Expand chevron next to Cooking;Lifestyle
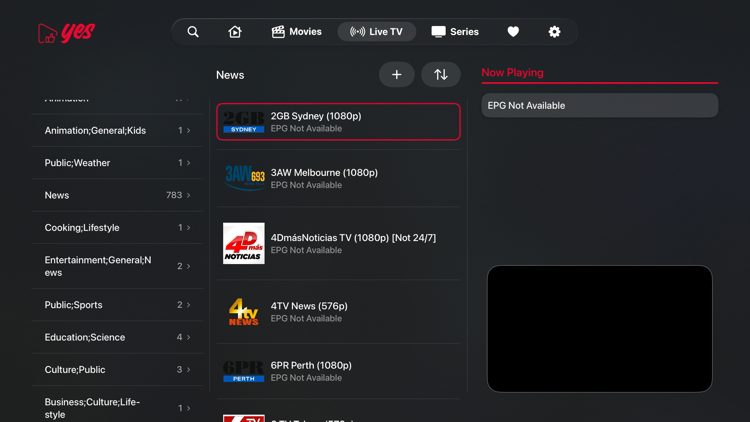The width and height of the screenshot is (750, 422). coord(188,228)
